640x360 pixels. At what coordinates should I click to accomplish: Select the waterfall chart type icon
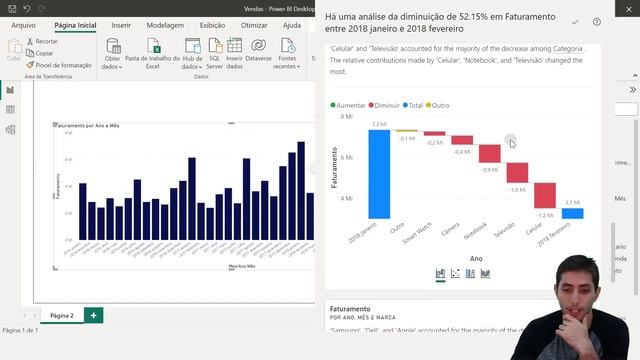pyautogui.click(x=440, y=273)
